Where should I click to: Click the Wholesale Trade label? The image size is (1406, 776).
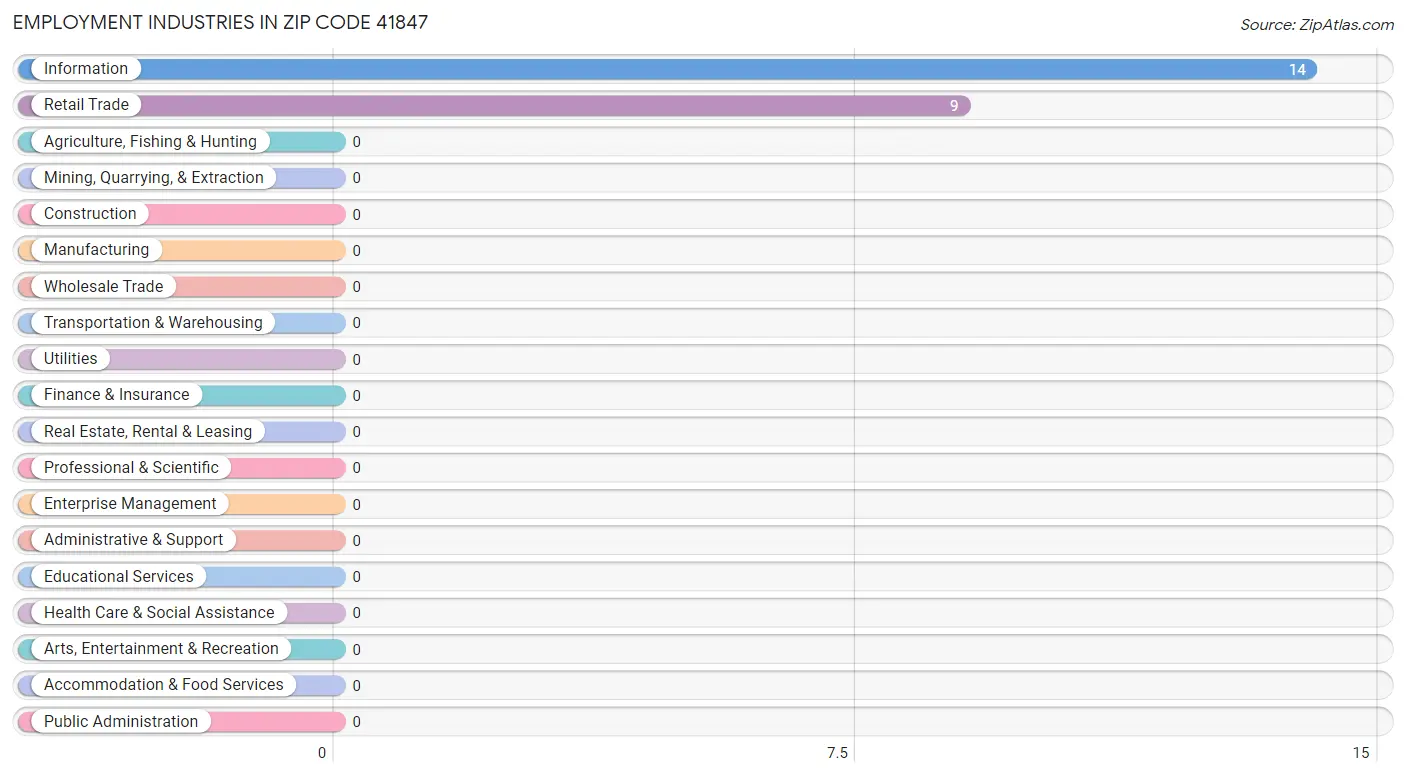click(103, 287)
